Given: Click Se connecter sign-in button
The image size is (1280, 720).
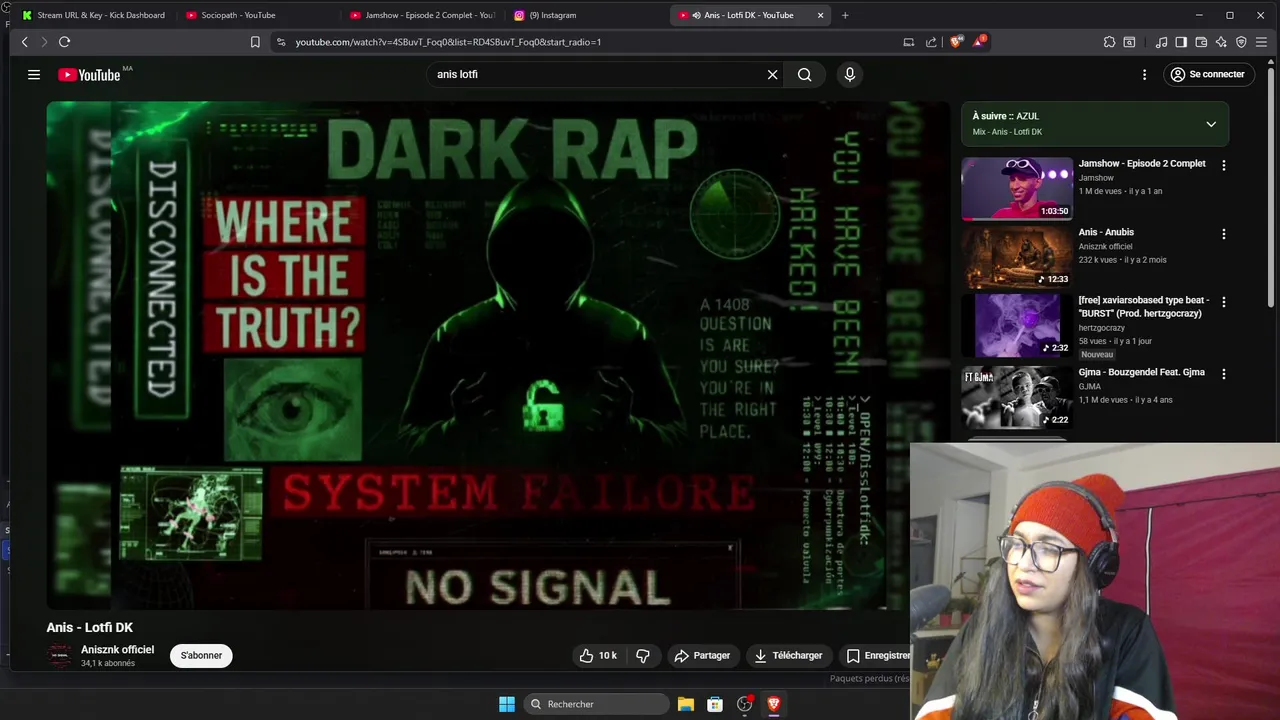Looking at the screenshot, I should [x=1207, y=74].
